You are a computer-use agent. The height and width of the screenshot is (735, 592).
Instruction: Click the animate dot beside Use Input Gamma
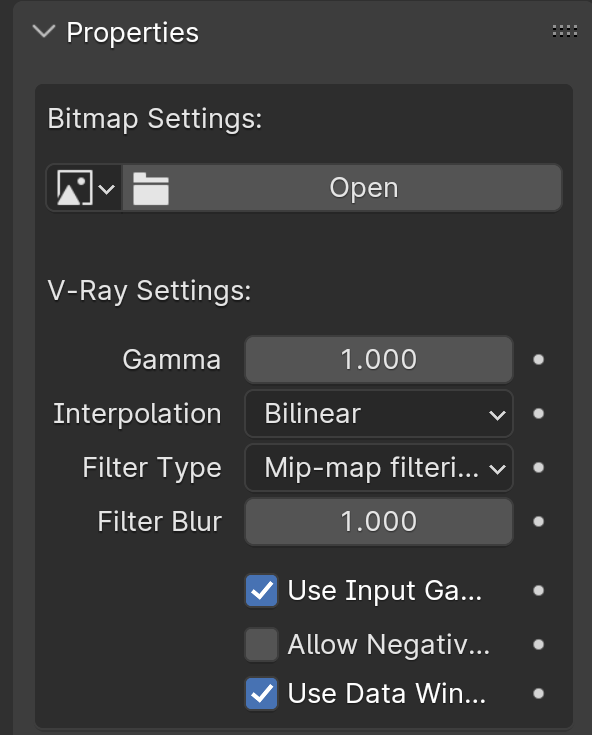coord(539,591)
